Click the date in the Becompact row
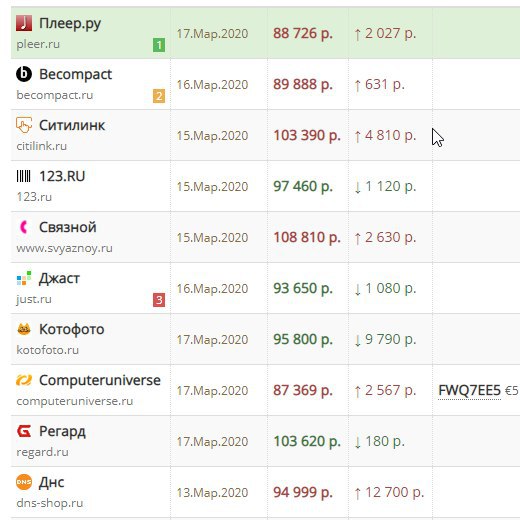Viewport: 520px width, 520px height. click(x=212, y=85)
